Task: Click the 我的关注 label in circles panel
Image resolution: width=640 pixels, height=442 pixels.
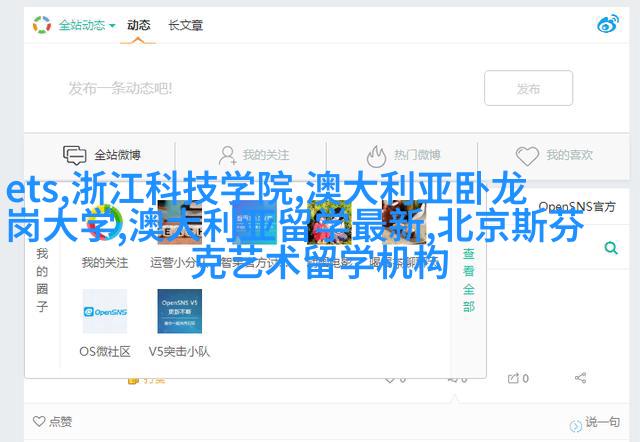Action: (105, 263)
